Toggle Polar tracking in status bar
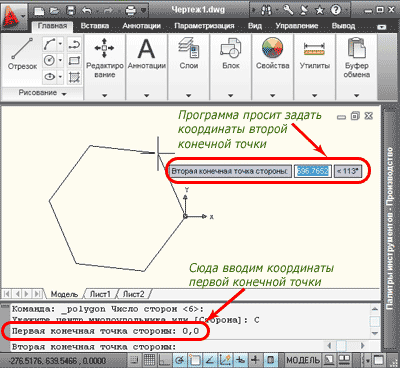 pos(179,360)
